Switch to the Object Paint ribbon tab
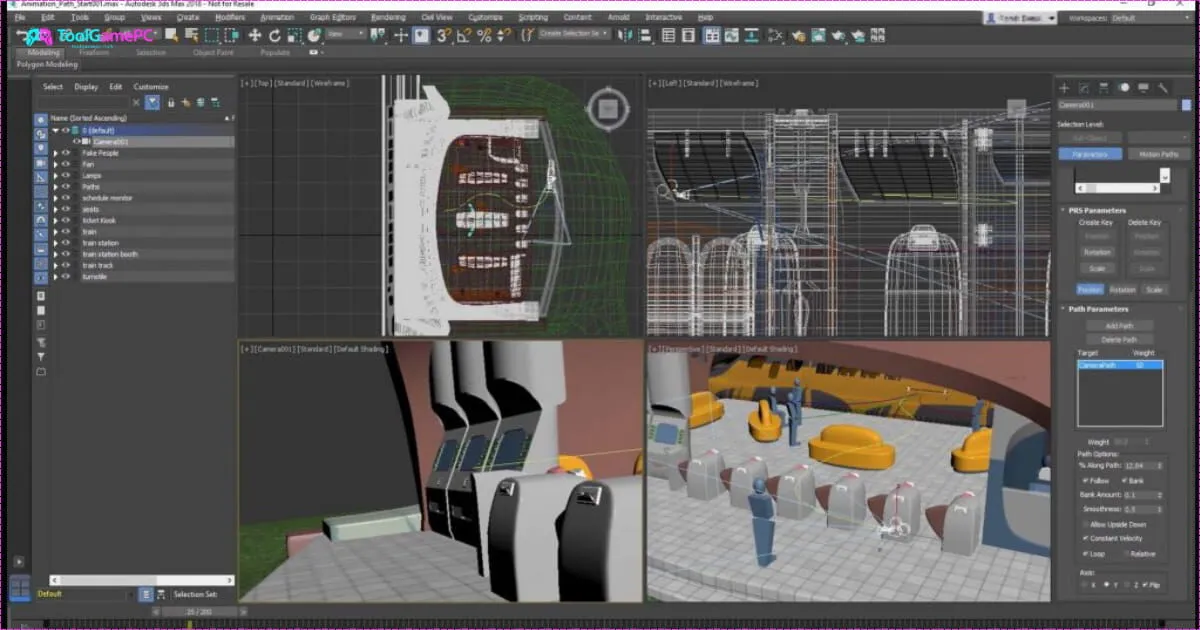Screen dimensions: 1200x630 point(212,52)
